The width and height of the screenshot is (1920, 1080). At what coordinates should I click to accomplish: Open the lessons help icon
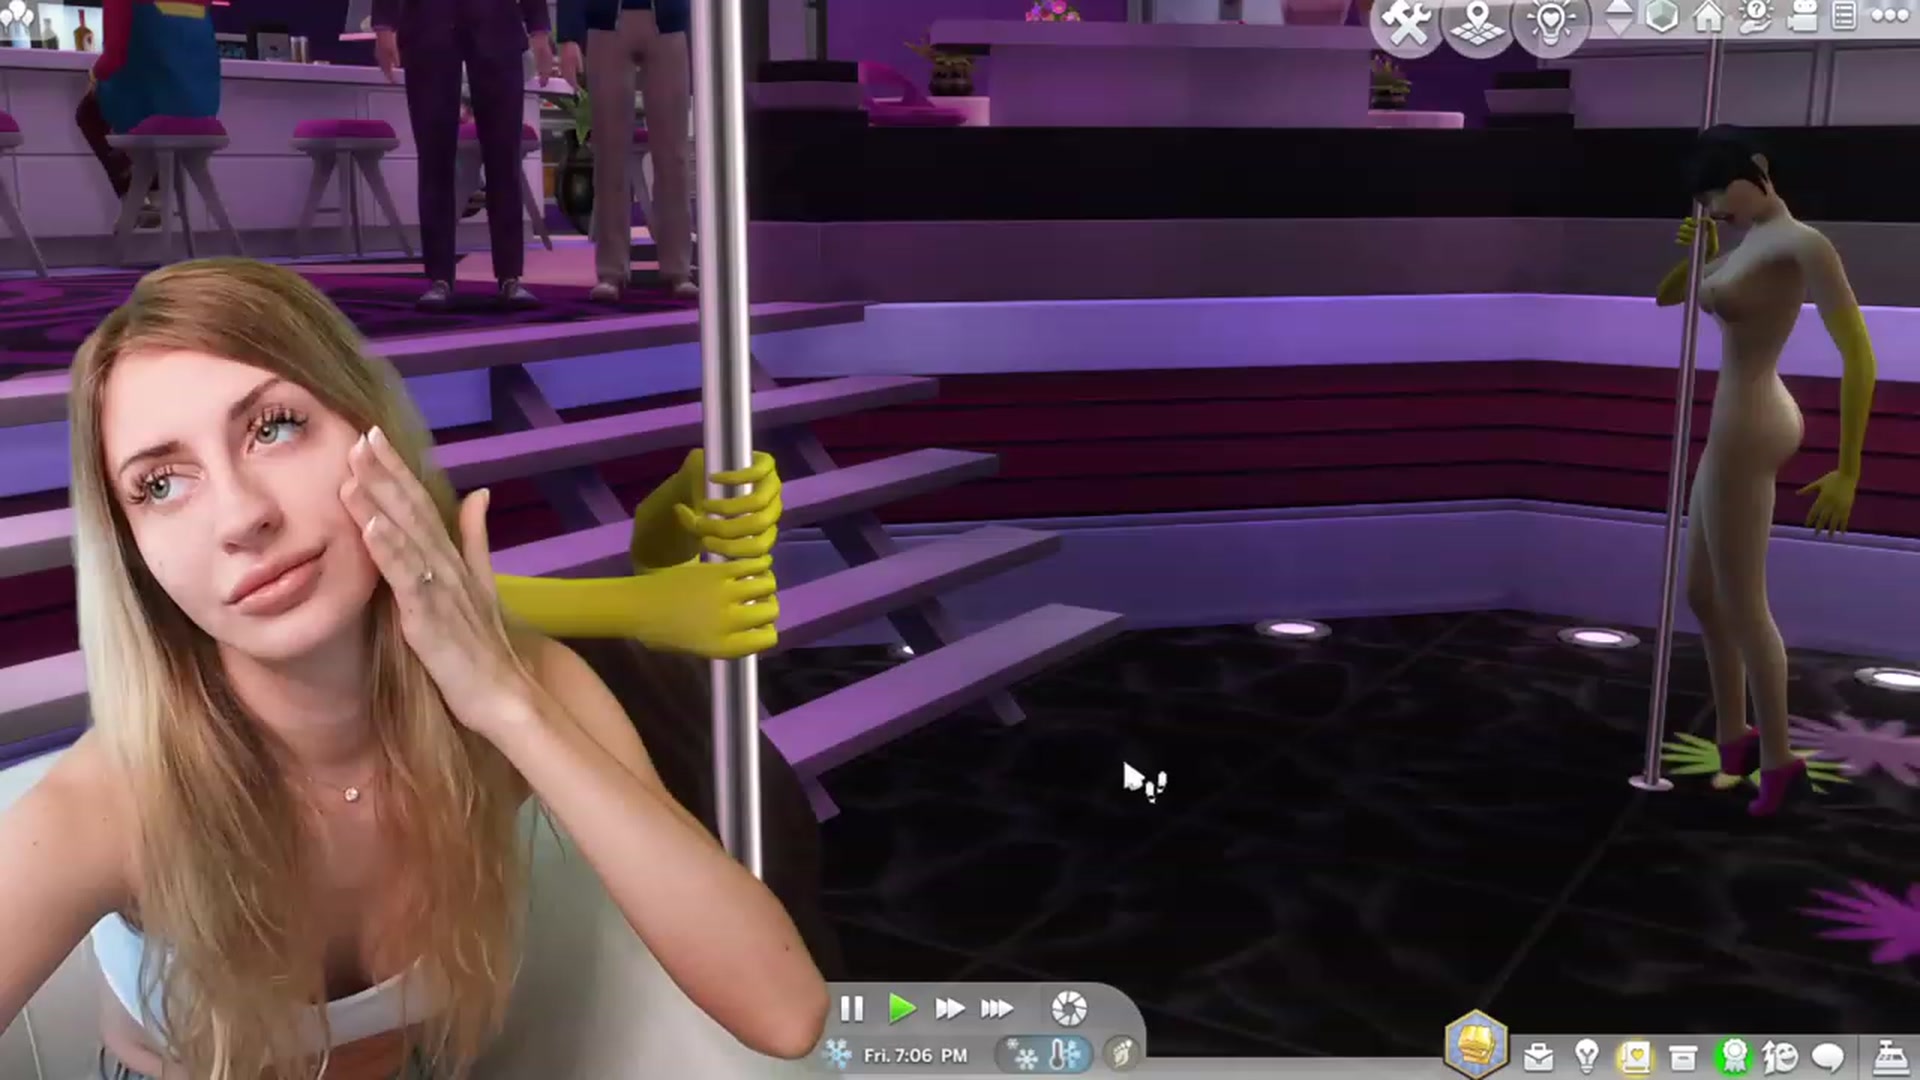[1756, 16]
